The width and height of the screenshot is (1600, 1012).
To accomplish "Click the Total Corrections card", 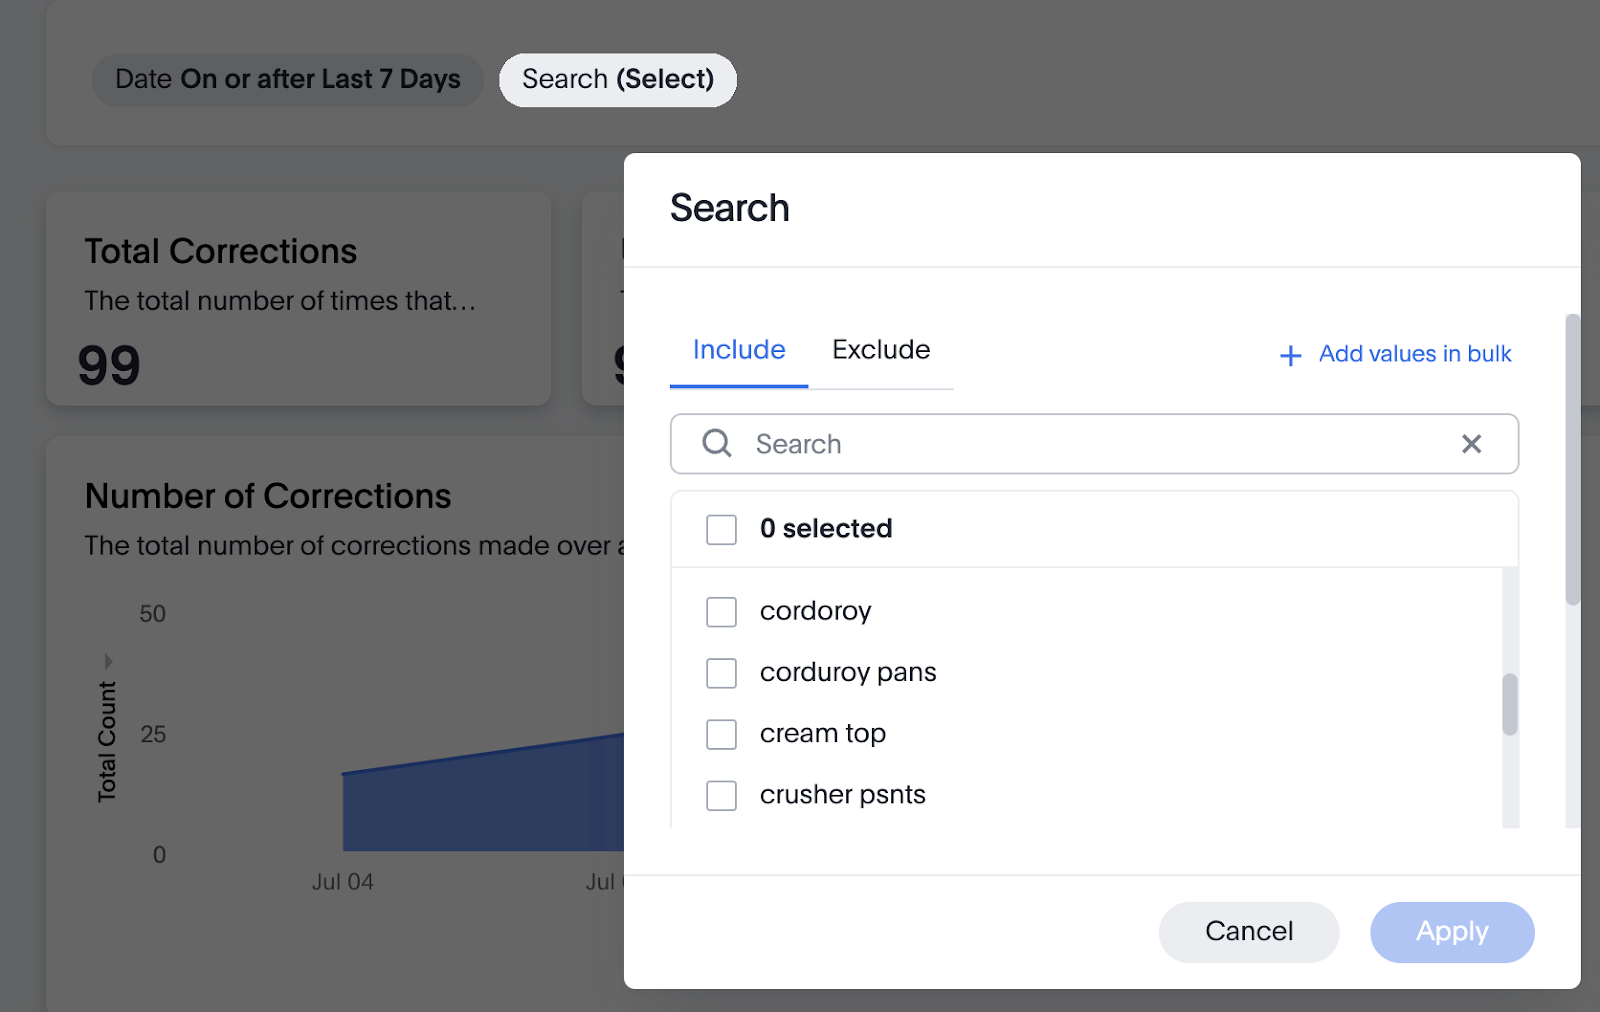I will click(x=298, y=298).
